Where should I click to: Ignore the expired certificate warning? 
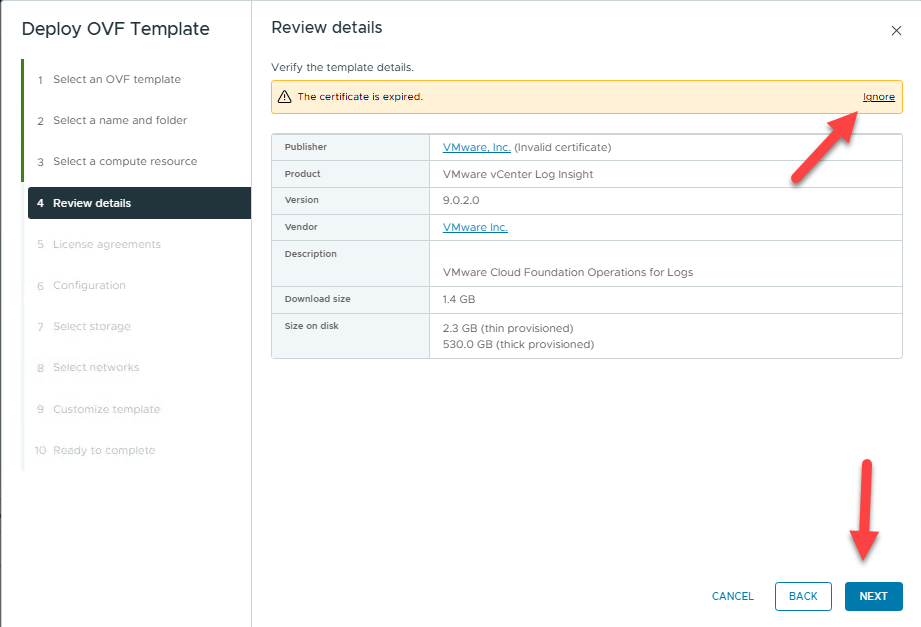878,97
